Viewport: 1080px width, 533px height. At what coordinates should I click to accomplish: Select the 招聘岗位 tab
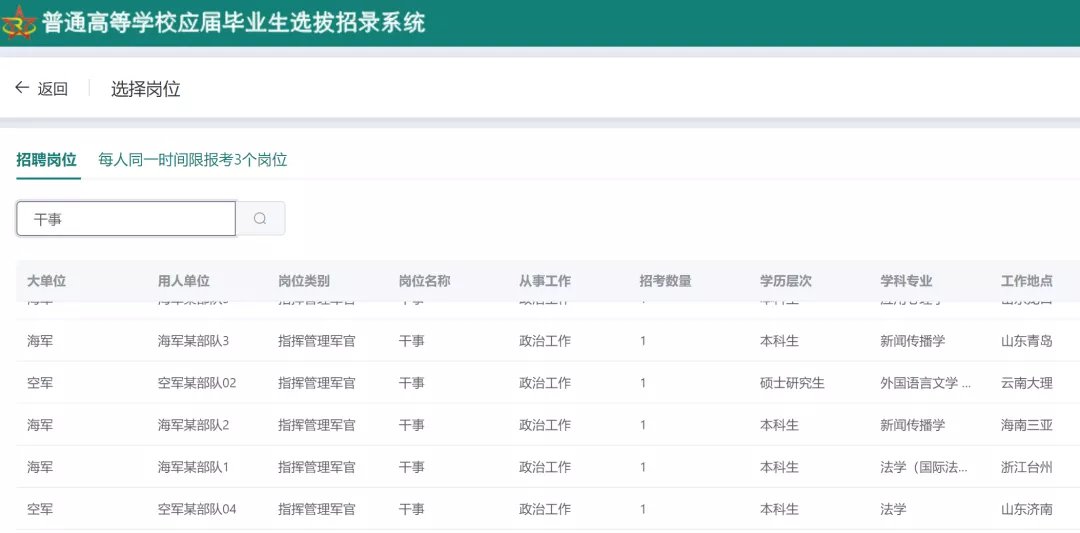(46, 160)
